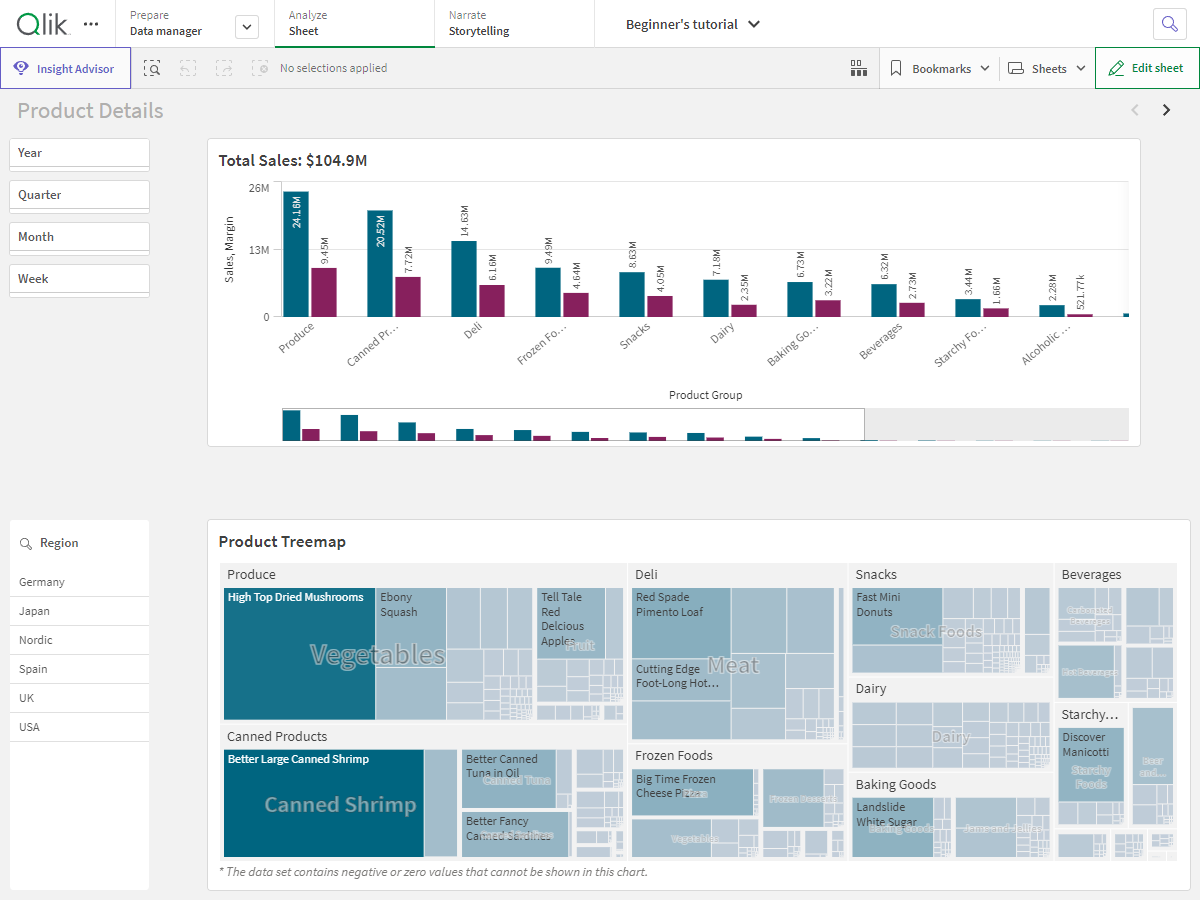Step forward in selections
Screen dimensions: 1200x900
(x=224, y=68)
